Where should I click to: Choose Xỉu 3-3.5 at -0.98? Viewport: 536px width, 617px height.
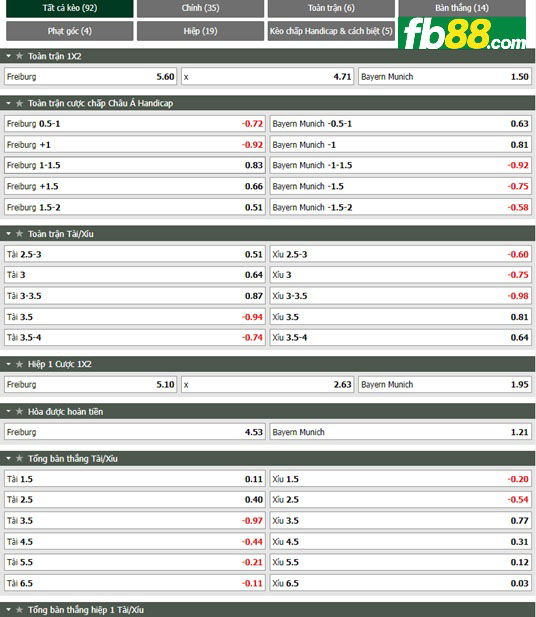click(x=401, y=296)
